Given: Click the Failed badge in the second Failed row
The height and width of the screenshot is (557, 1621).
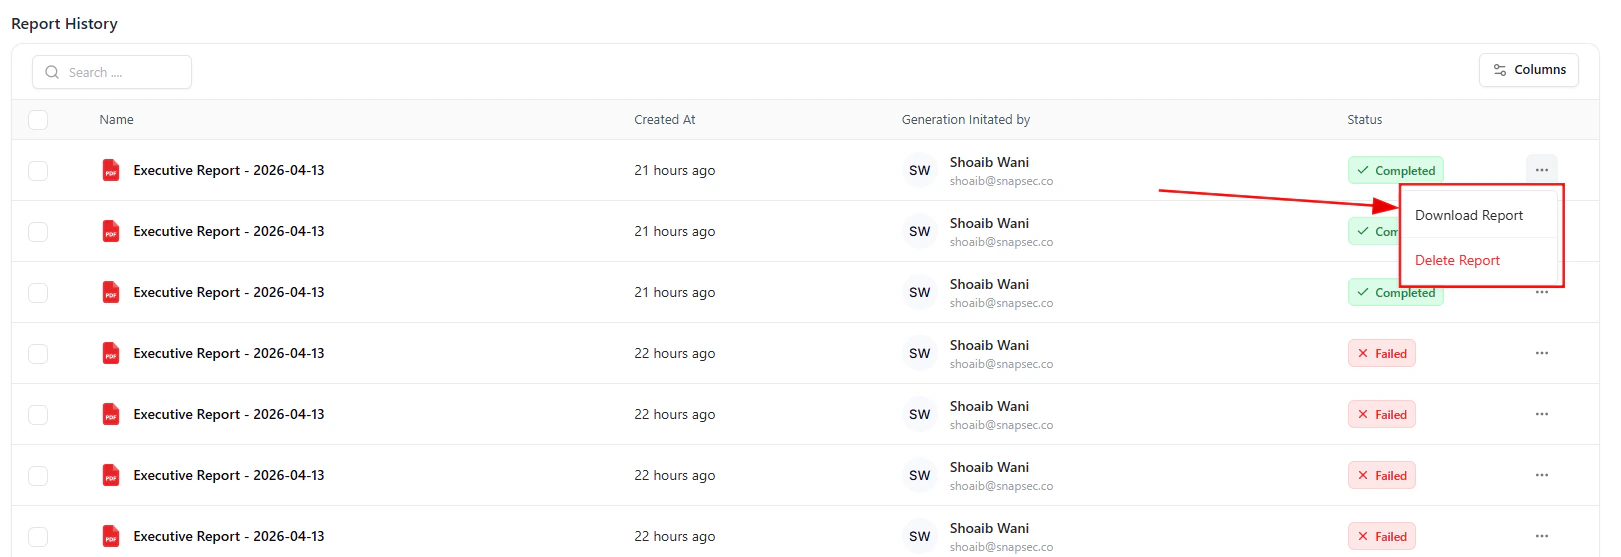Looking at the screenshot, I should (x=1381, y=415).
